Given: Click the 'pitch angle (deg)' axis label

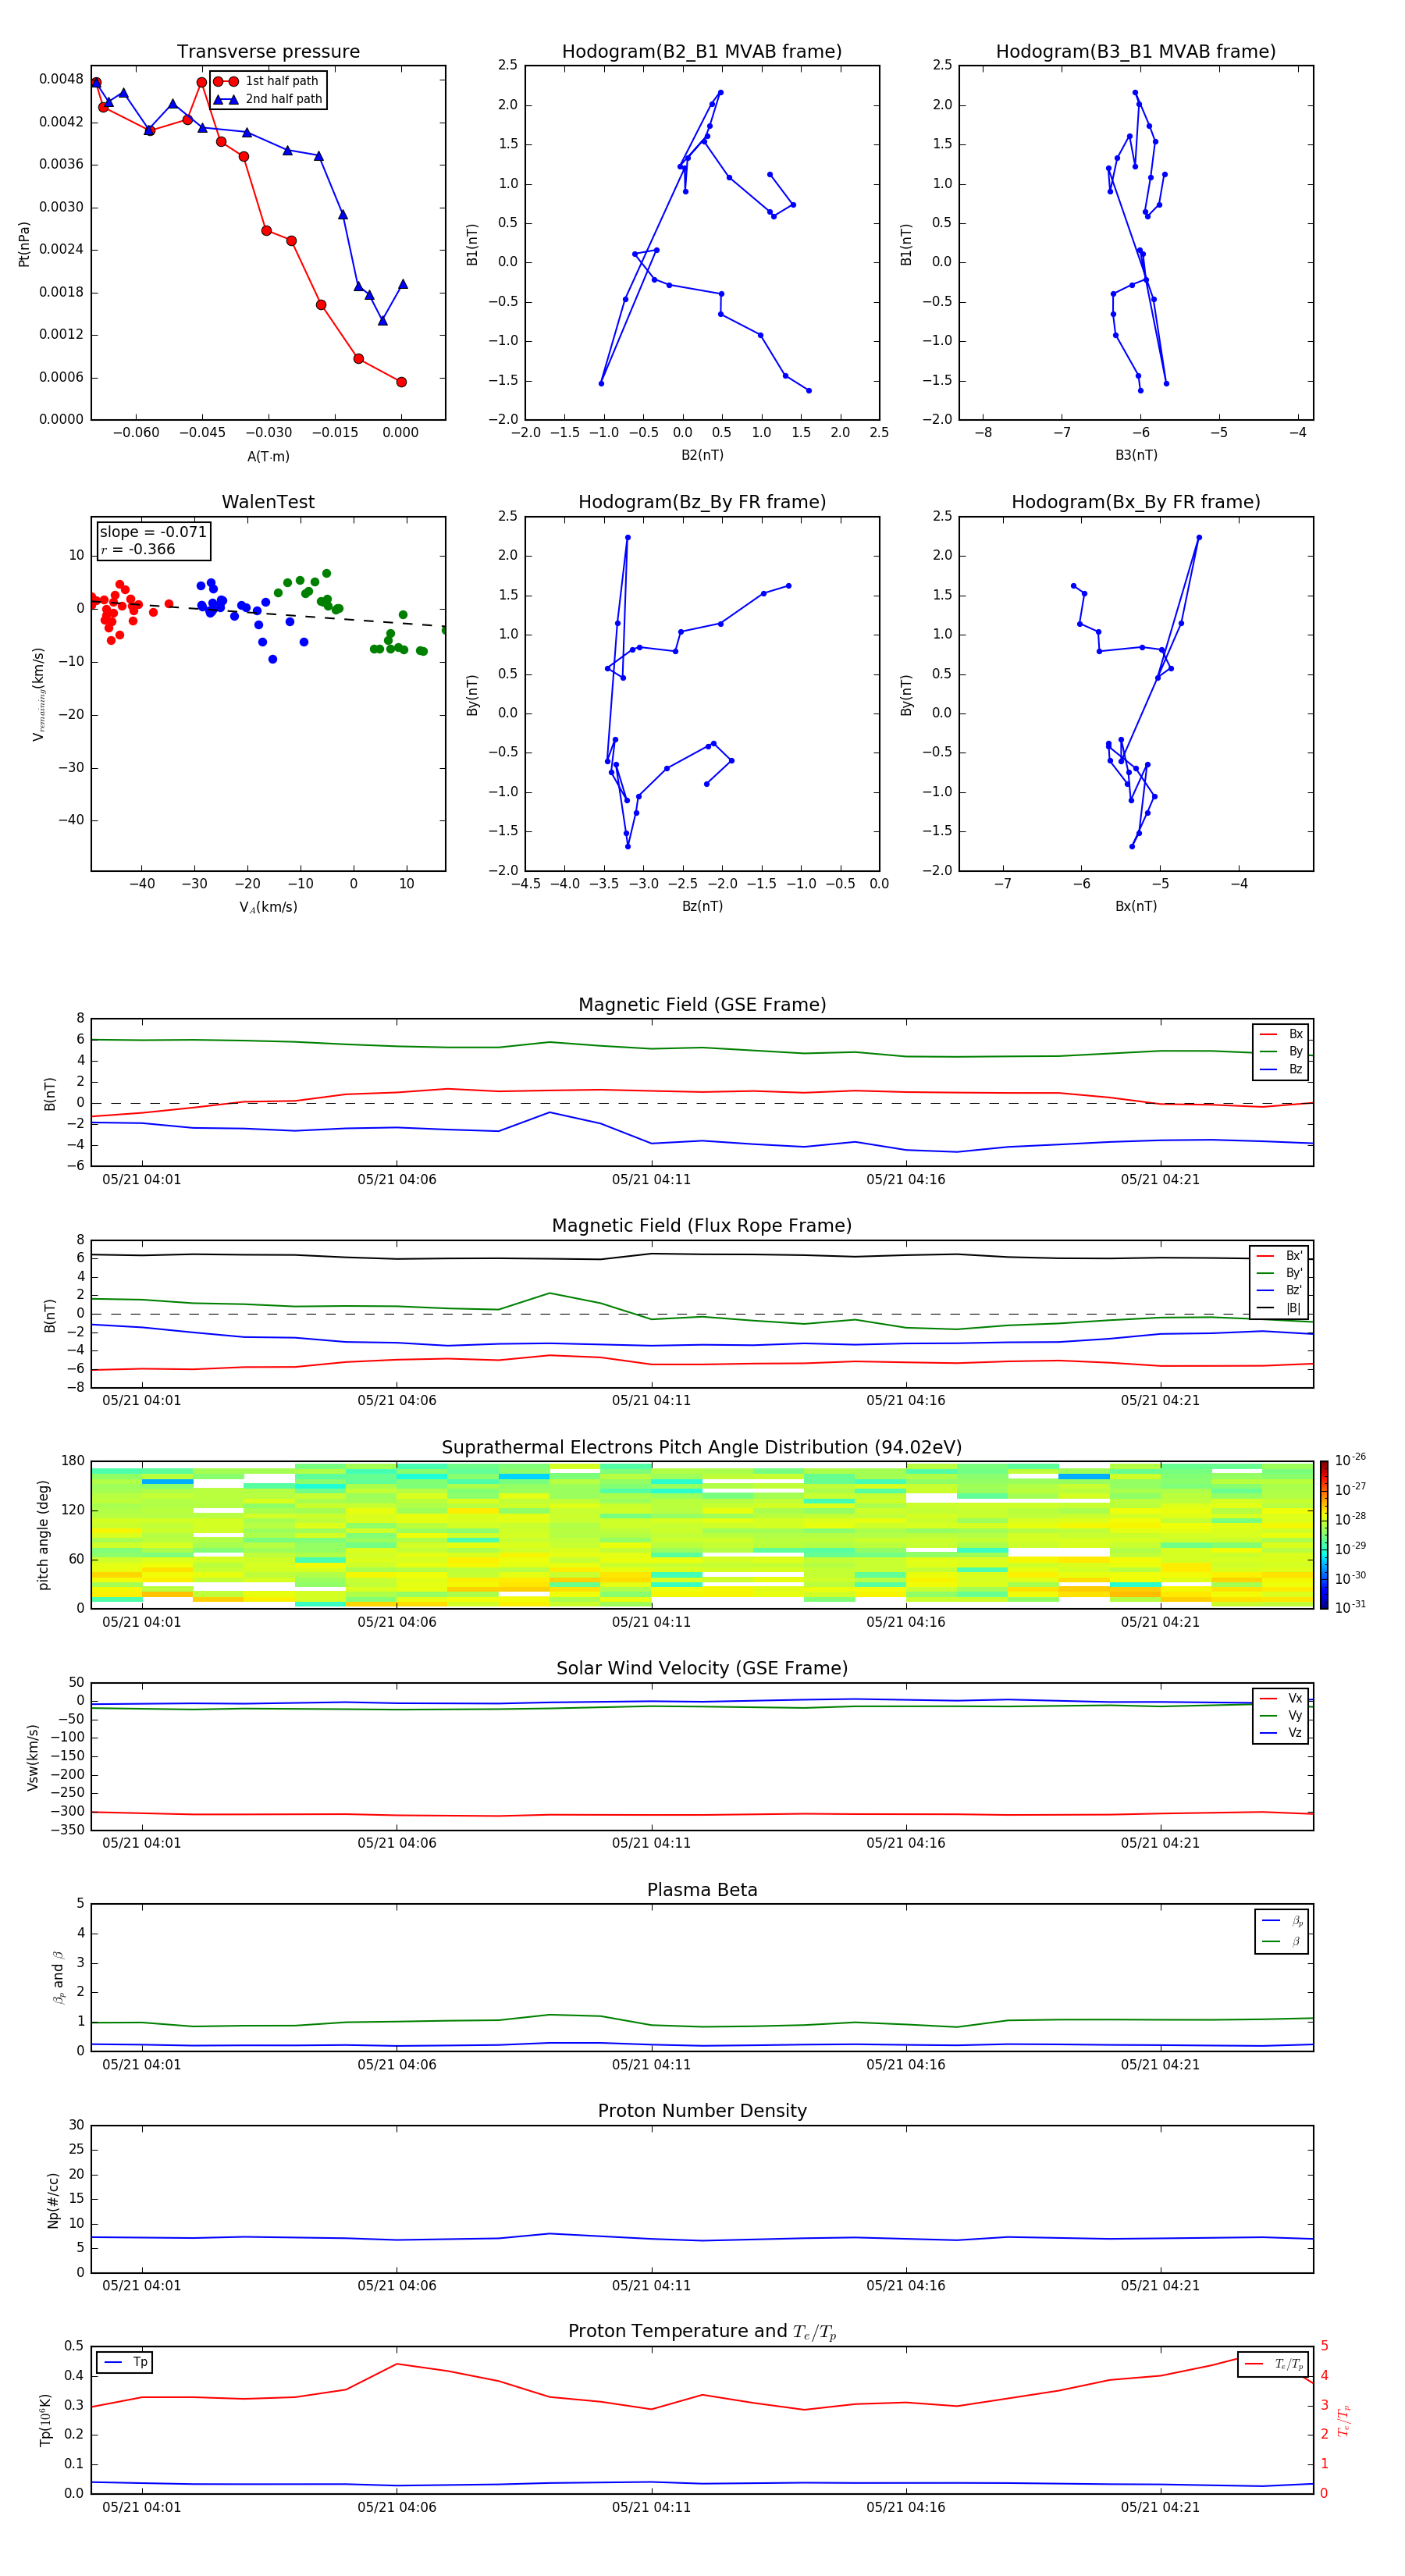Looking at the screenshot, I should [x=43, y=1535].
